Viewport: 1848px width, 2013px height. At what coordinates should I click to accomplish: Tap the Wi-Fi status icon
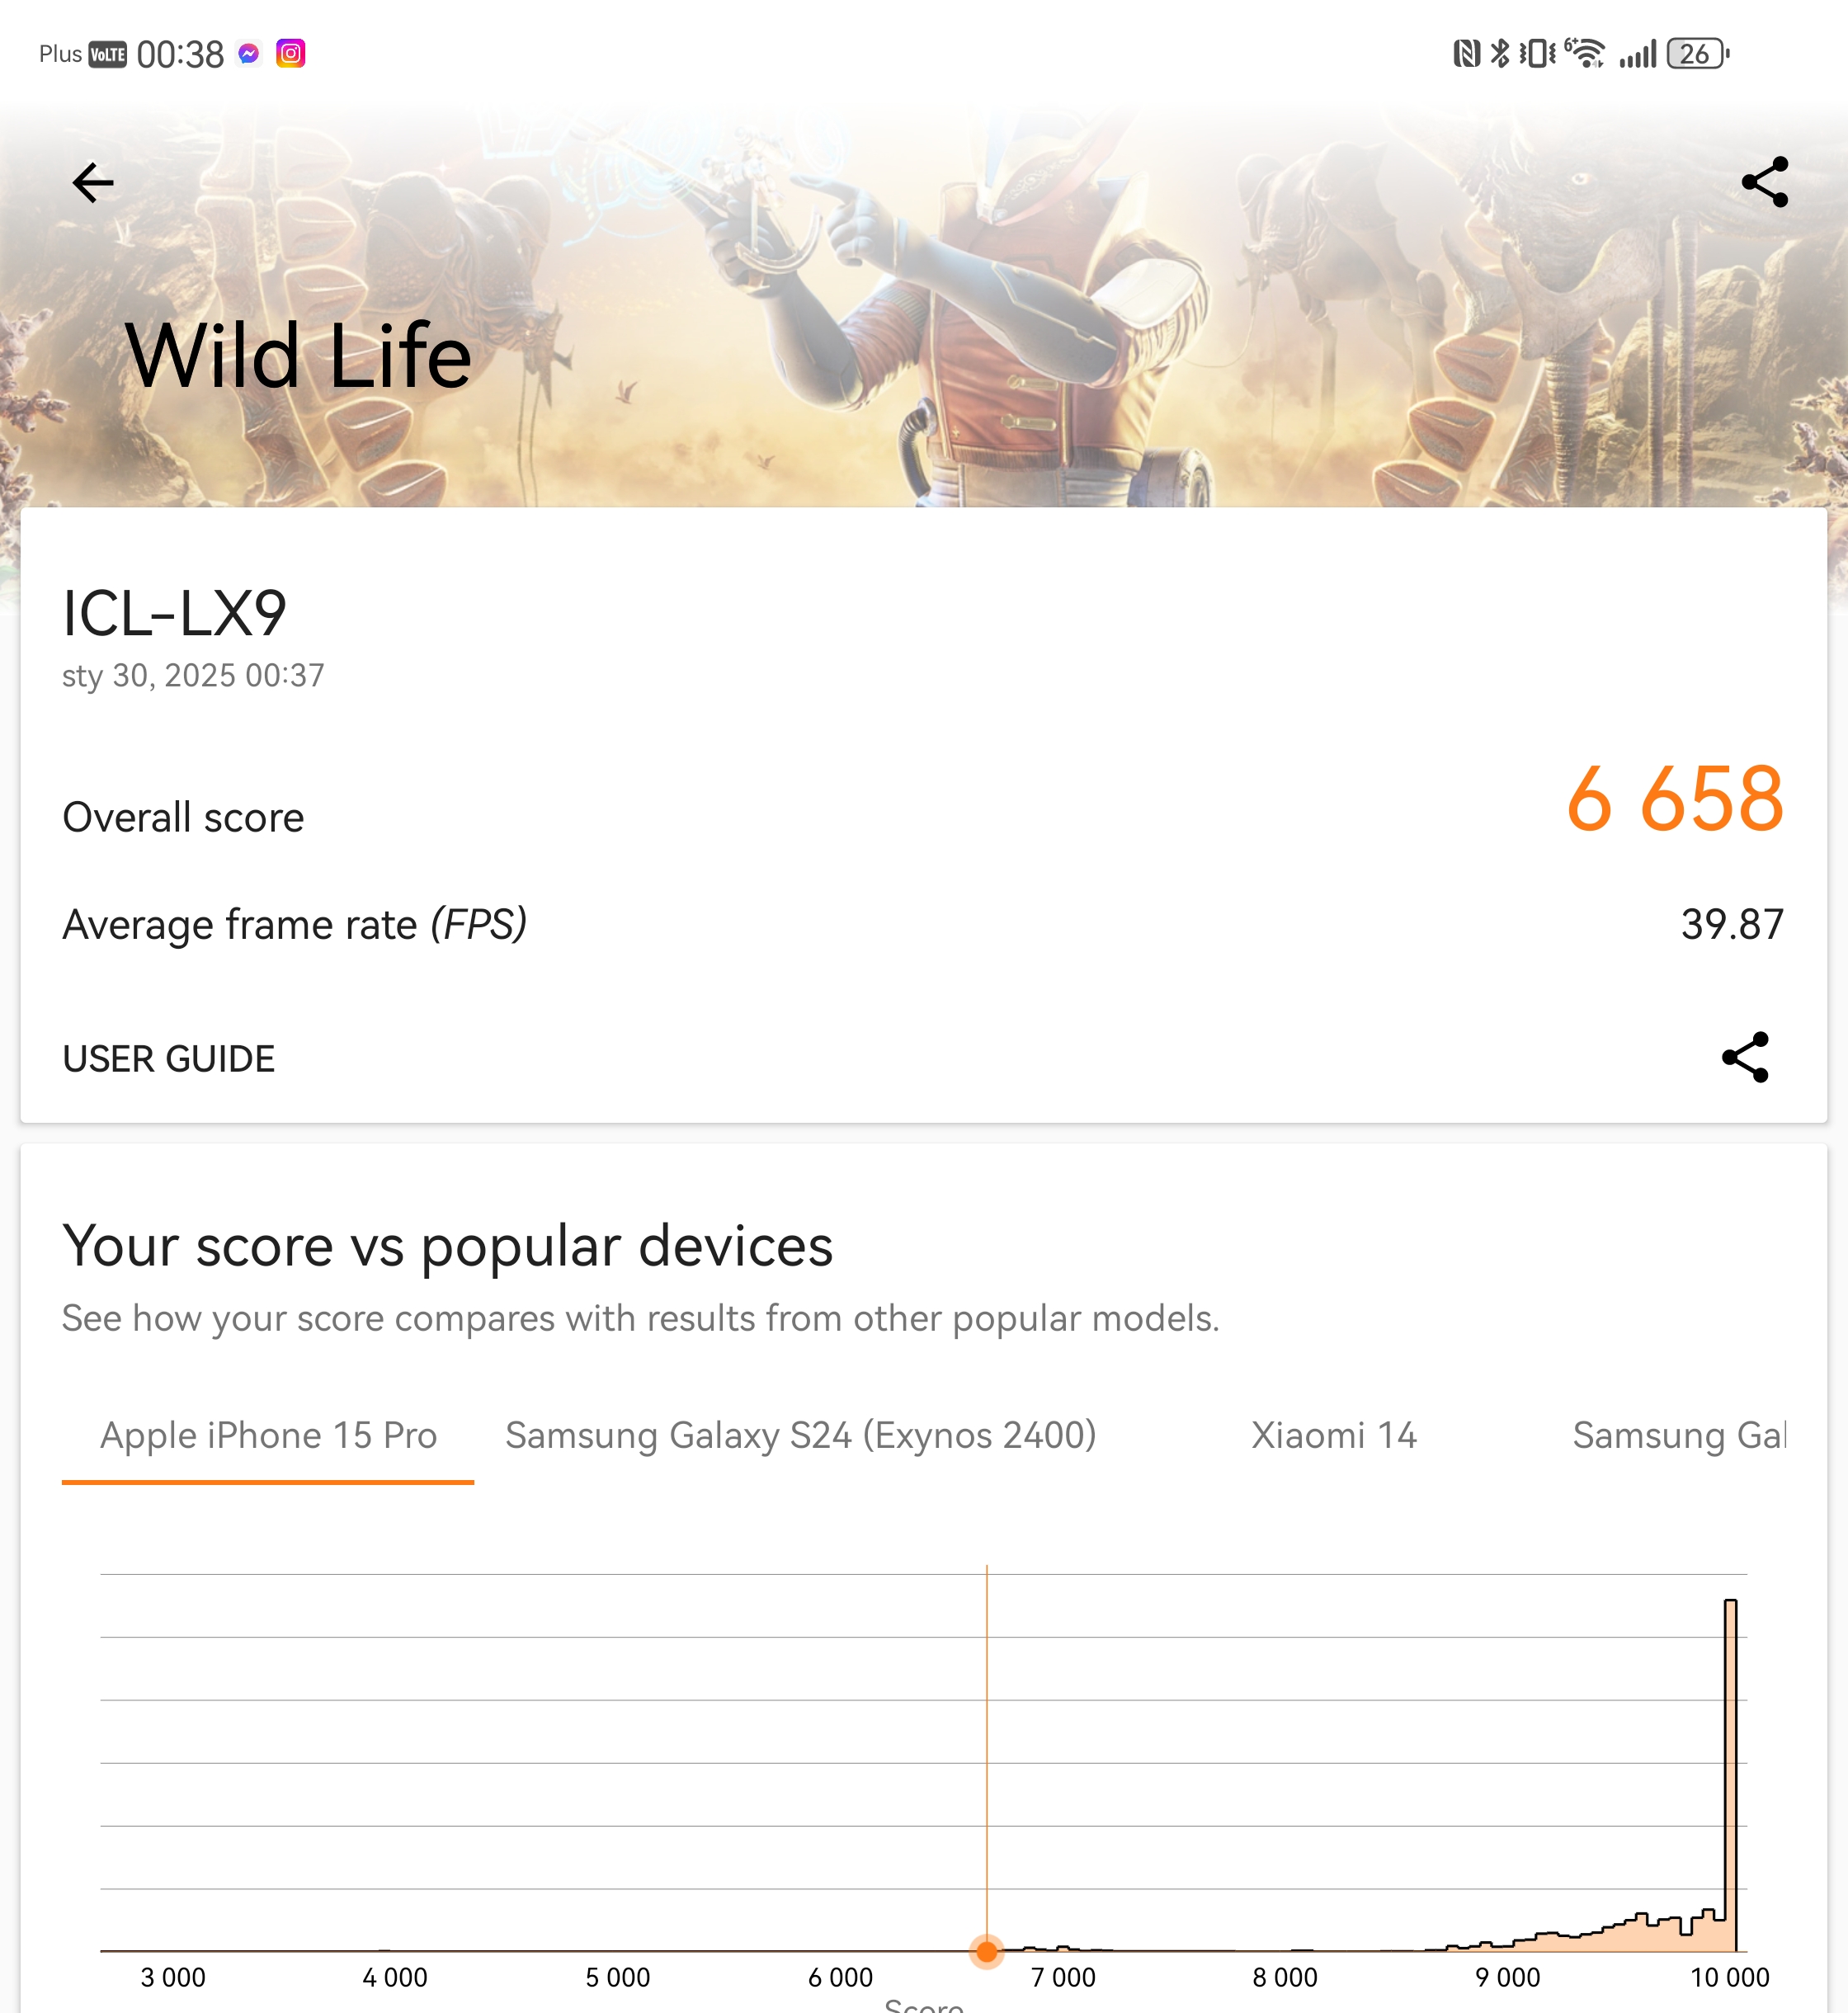1585,53
